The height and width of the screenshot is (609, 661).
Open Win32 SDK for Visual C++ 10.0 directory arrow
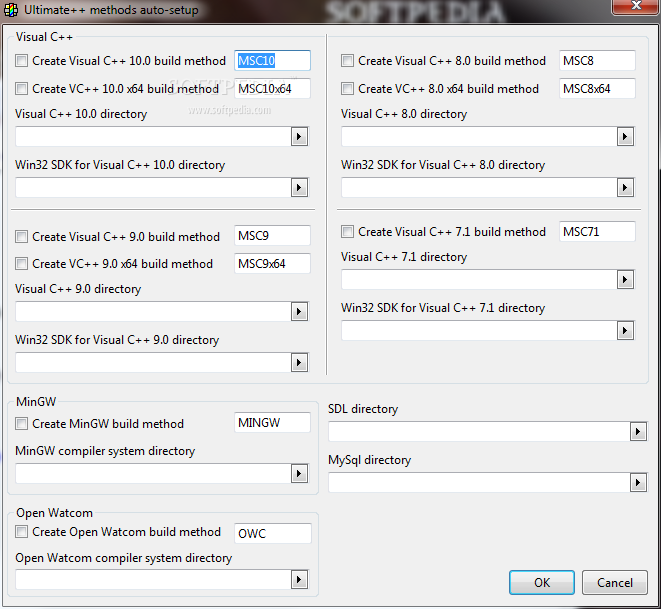click(299, 188)
